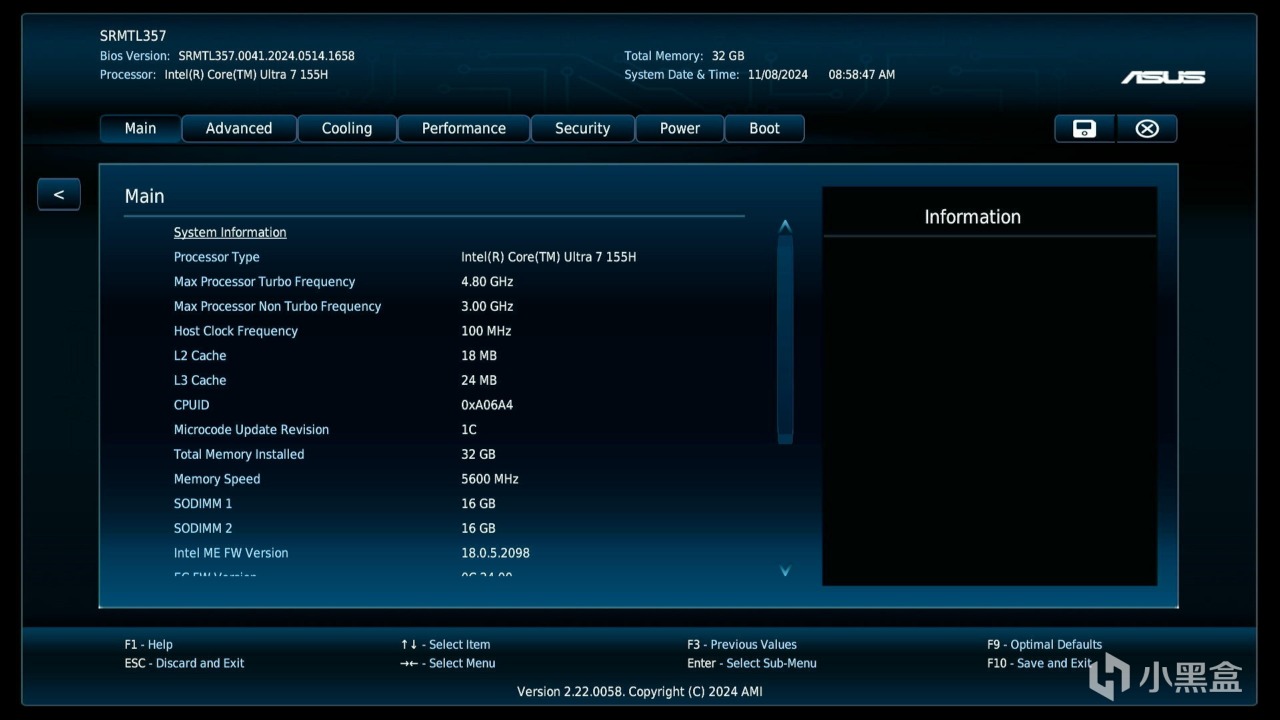Click the exit X circle icon
The image size is (1280, 720).
(1147, 128)
